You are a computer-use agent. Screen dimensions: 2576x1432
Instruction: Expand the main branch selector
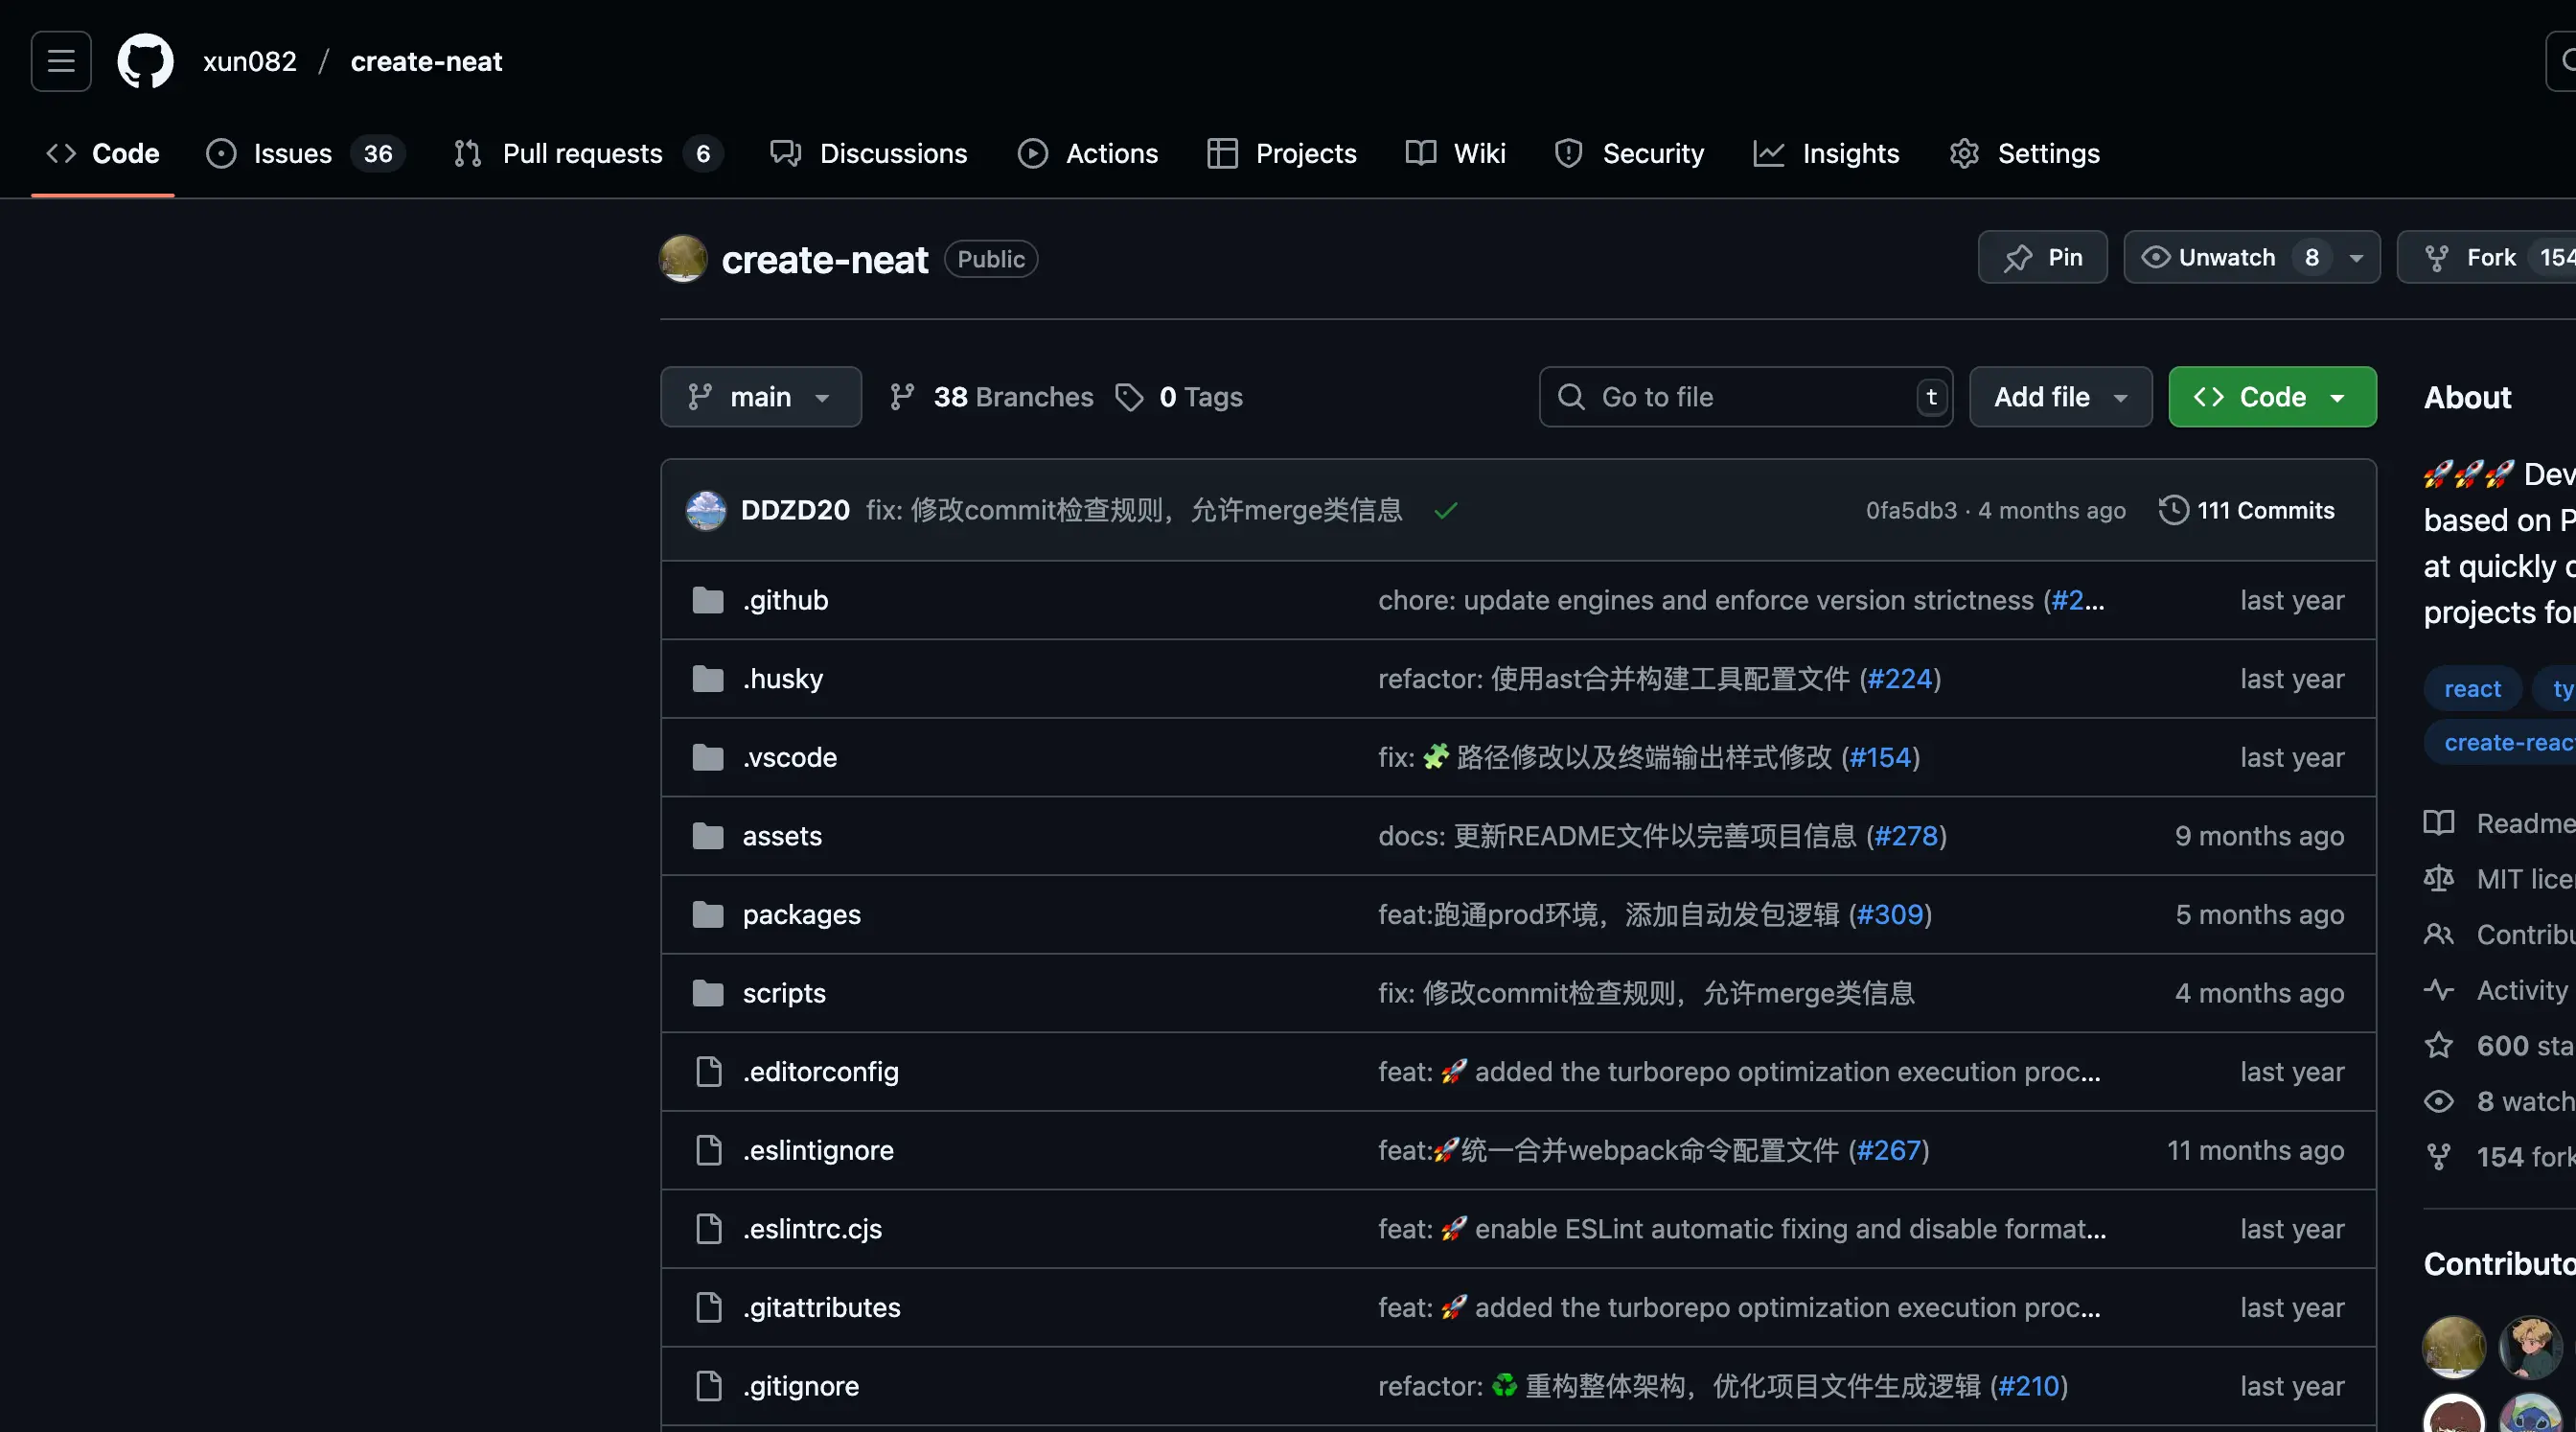pyautogui.click(x=760, y=397)
